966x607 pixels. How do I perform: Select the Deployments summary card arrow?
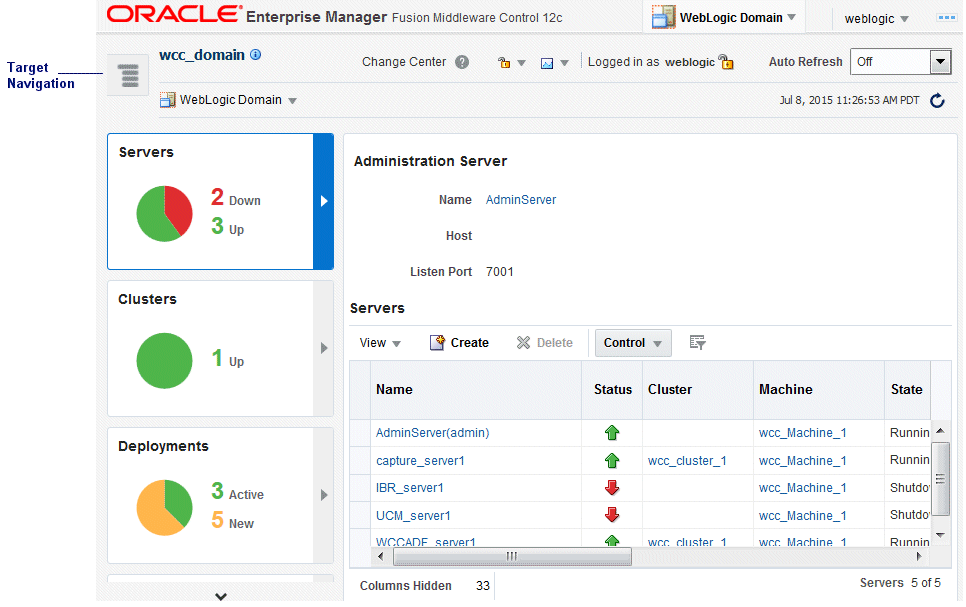[x=323, y=495]
